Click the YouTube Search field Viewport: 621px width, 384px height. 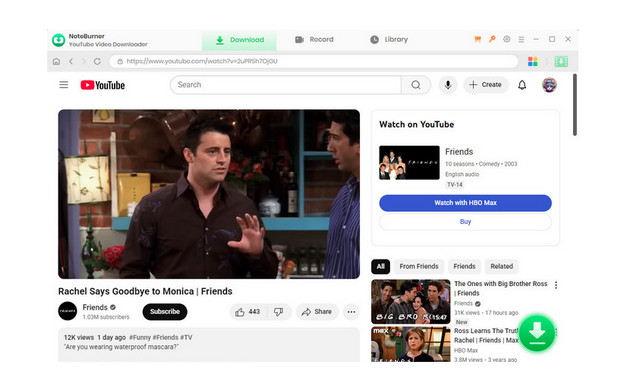(x=286, y=85)
